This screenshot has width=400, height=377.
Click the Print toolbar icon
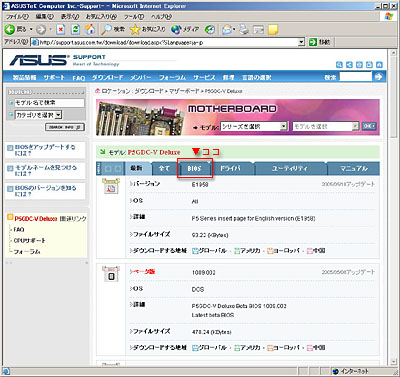pyautogui.click(x=244, y=30)
